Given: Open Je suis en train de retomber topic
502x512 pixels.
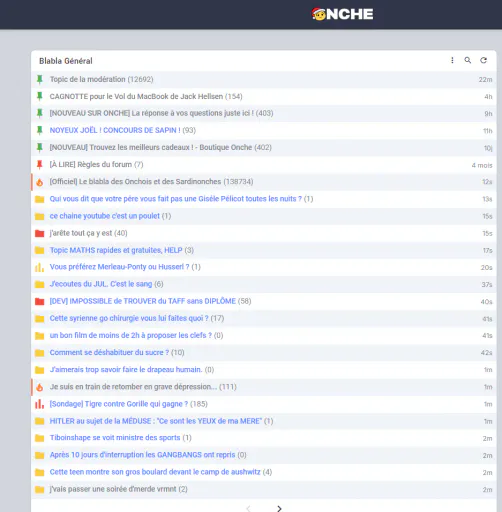Looking at the screenshot, I should [x=133, y=387].
